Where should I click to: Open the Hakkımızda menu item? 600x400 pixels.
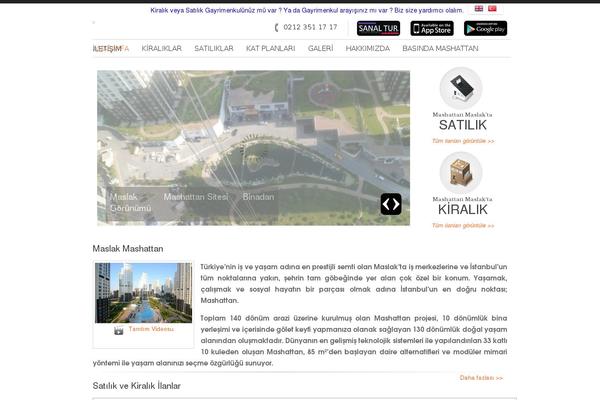(x=368, y=49)
